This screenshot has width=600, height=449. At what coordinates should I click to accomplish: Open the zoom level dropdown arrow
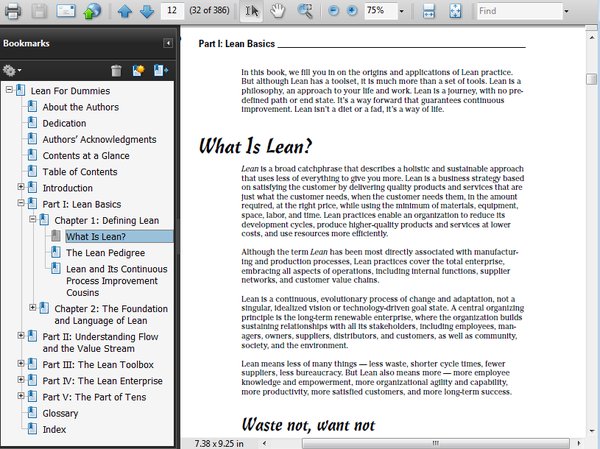coord(401,11)
